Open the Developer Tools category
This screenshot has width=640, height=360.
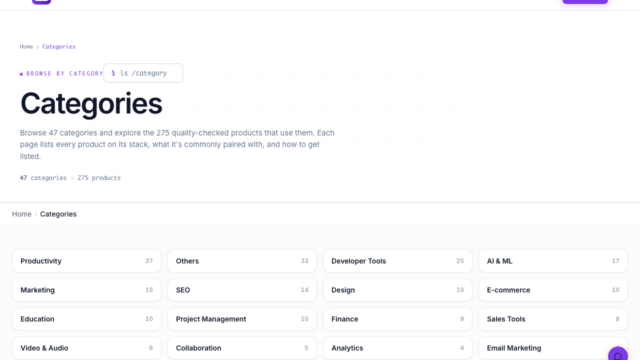click(398, 261)
